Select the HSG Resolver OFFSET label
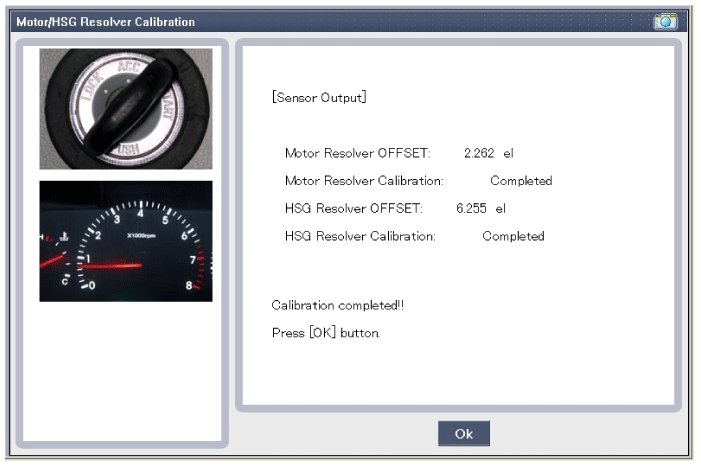Viewport: 701px width, 467px height. tap(353, 208)
